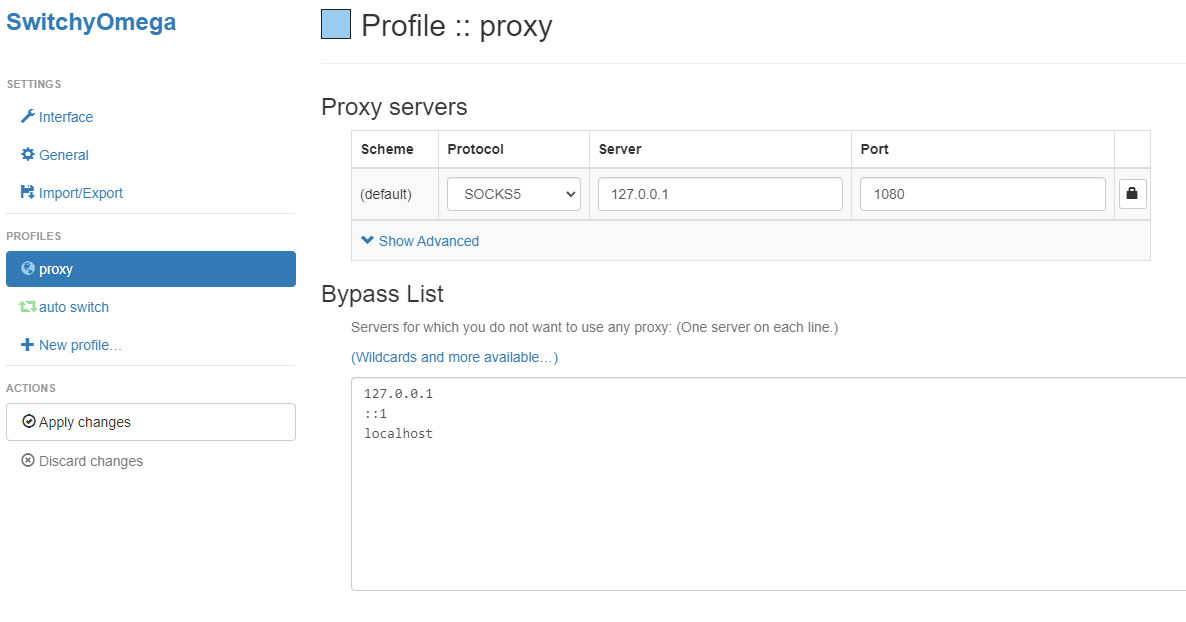Click the gear icon beside General
Image resolution: width=1186 pixels, height=622 pixels.
pos(30,155)
